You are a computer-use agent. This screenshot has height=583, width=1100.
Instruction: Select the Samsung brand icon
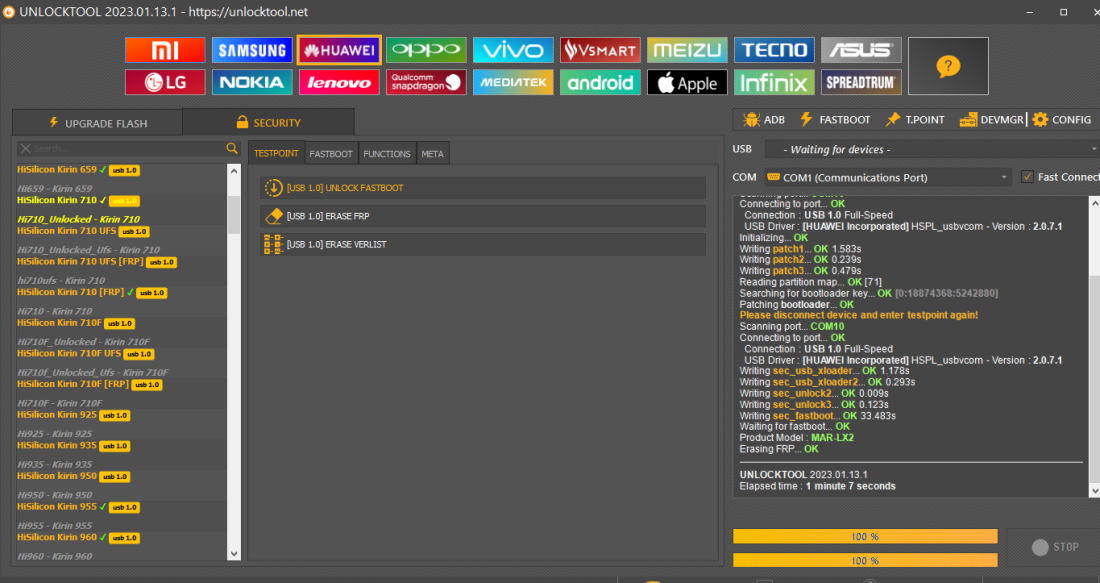252,51
